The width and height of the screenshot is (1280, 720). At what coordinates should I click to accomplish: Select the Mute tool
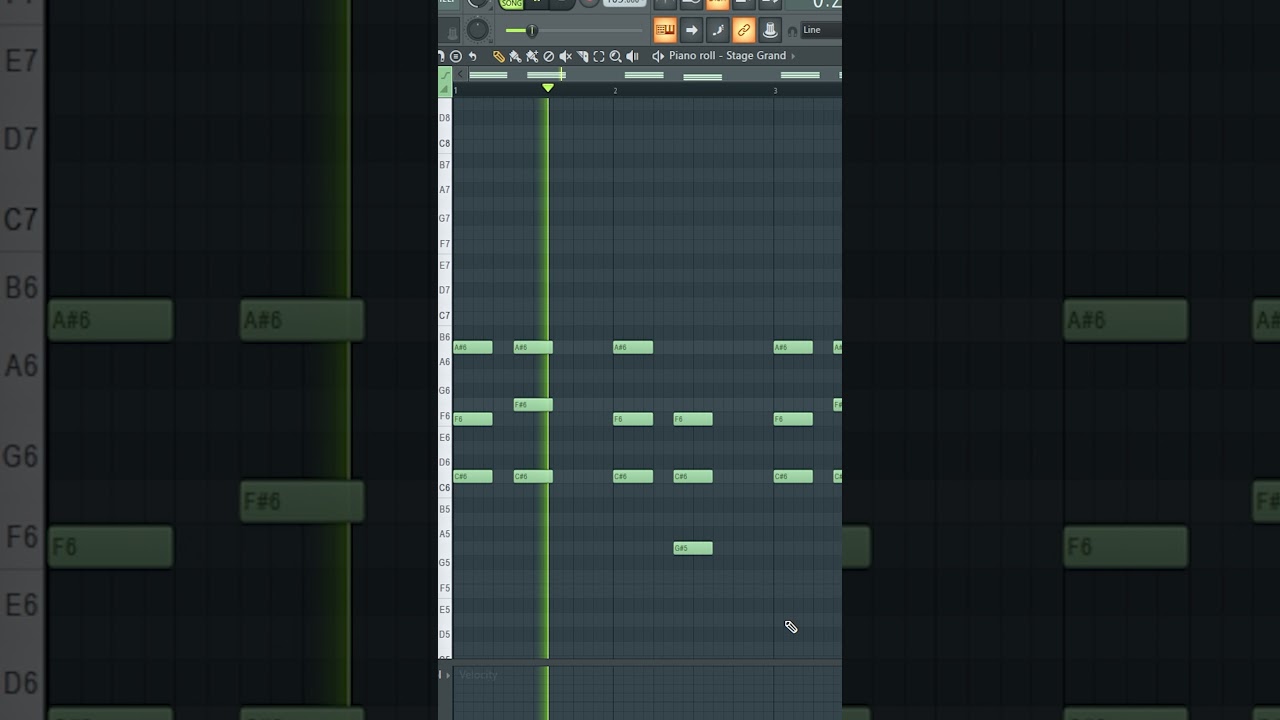pos(566,57)
